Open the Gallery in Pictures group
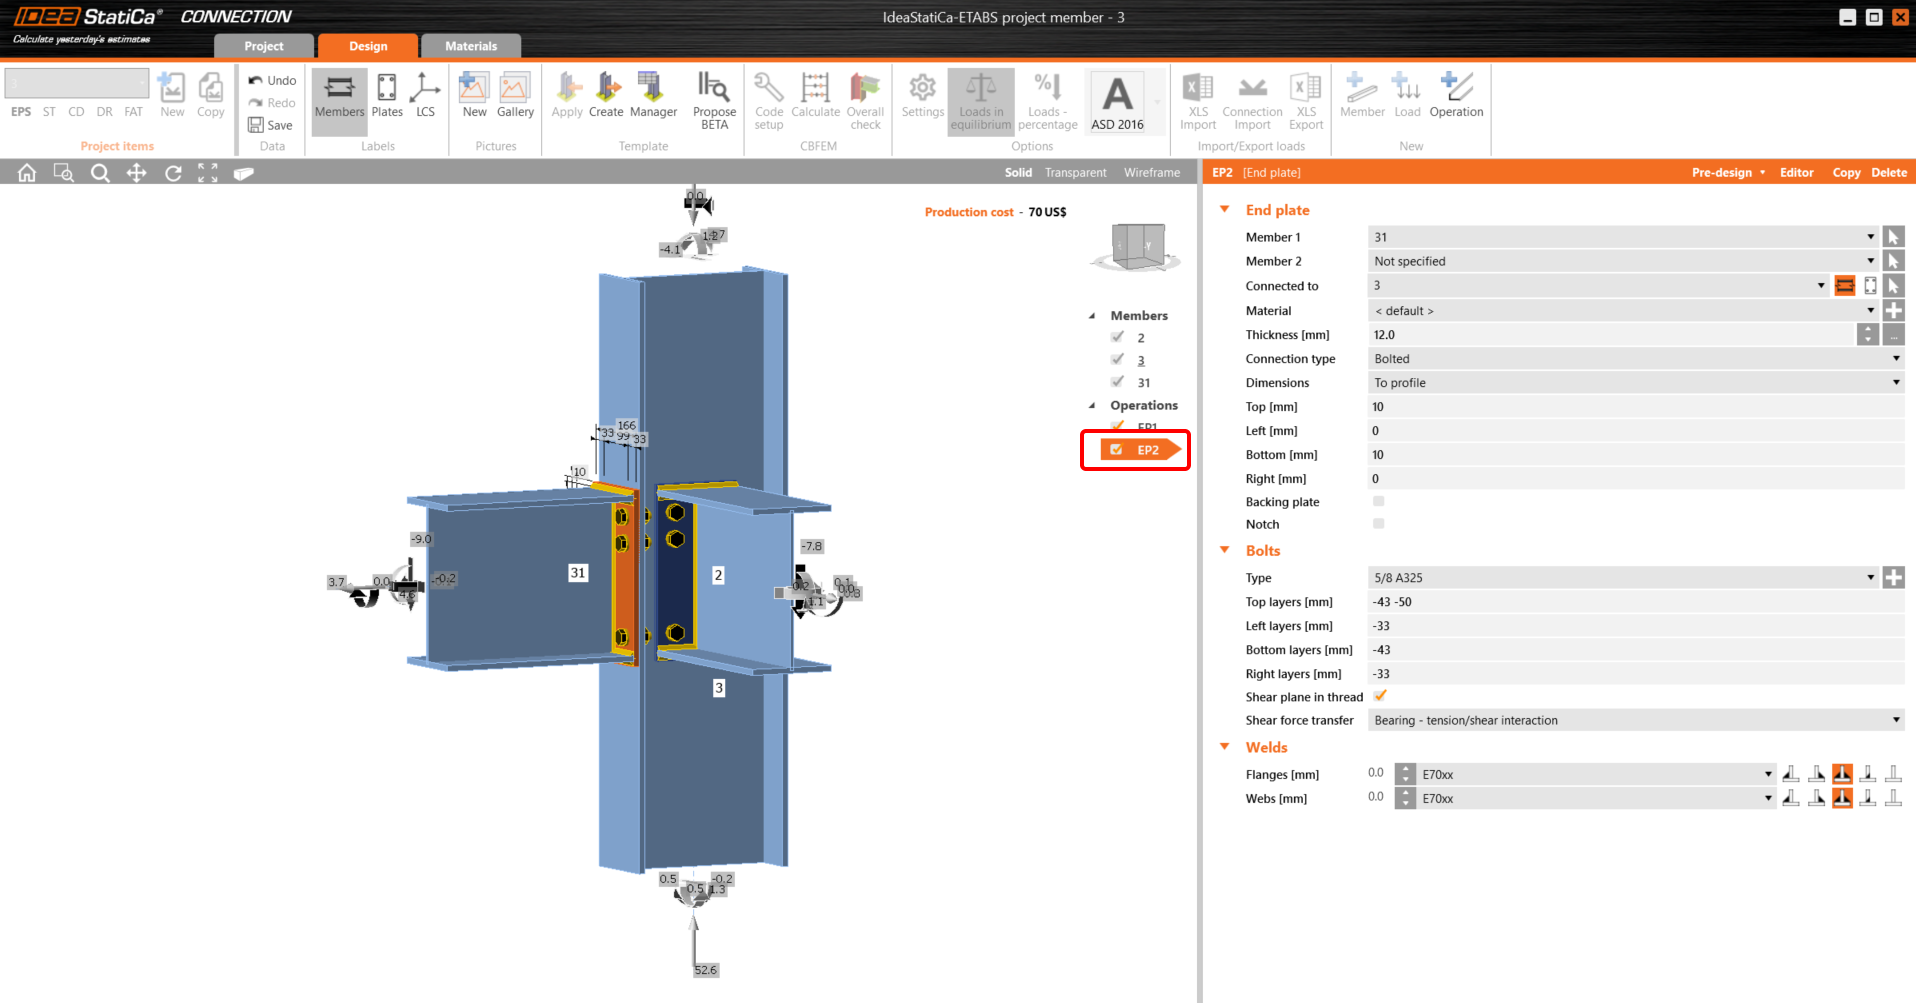This screenshot has height=1003, width=1916. pyautogui.click(x=515, y=95)
